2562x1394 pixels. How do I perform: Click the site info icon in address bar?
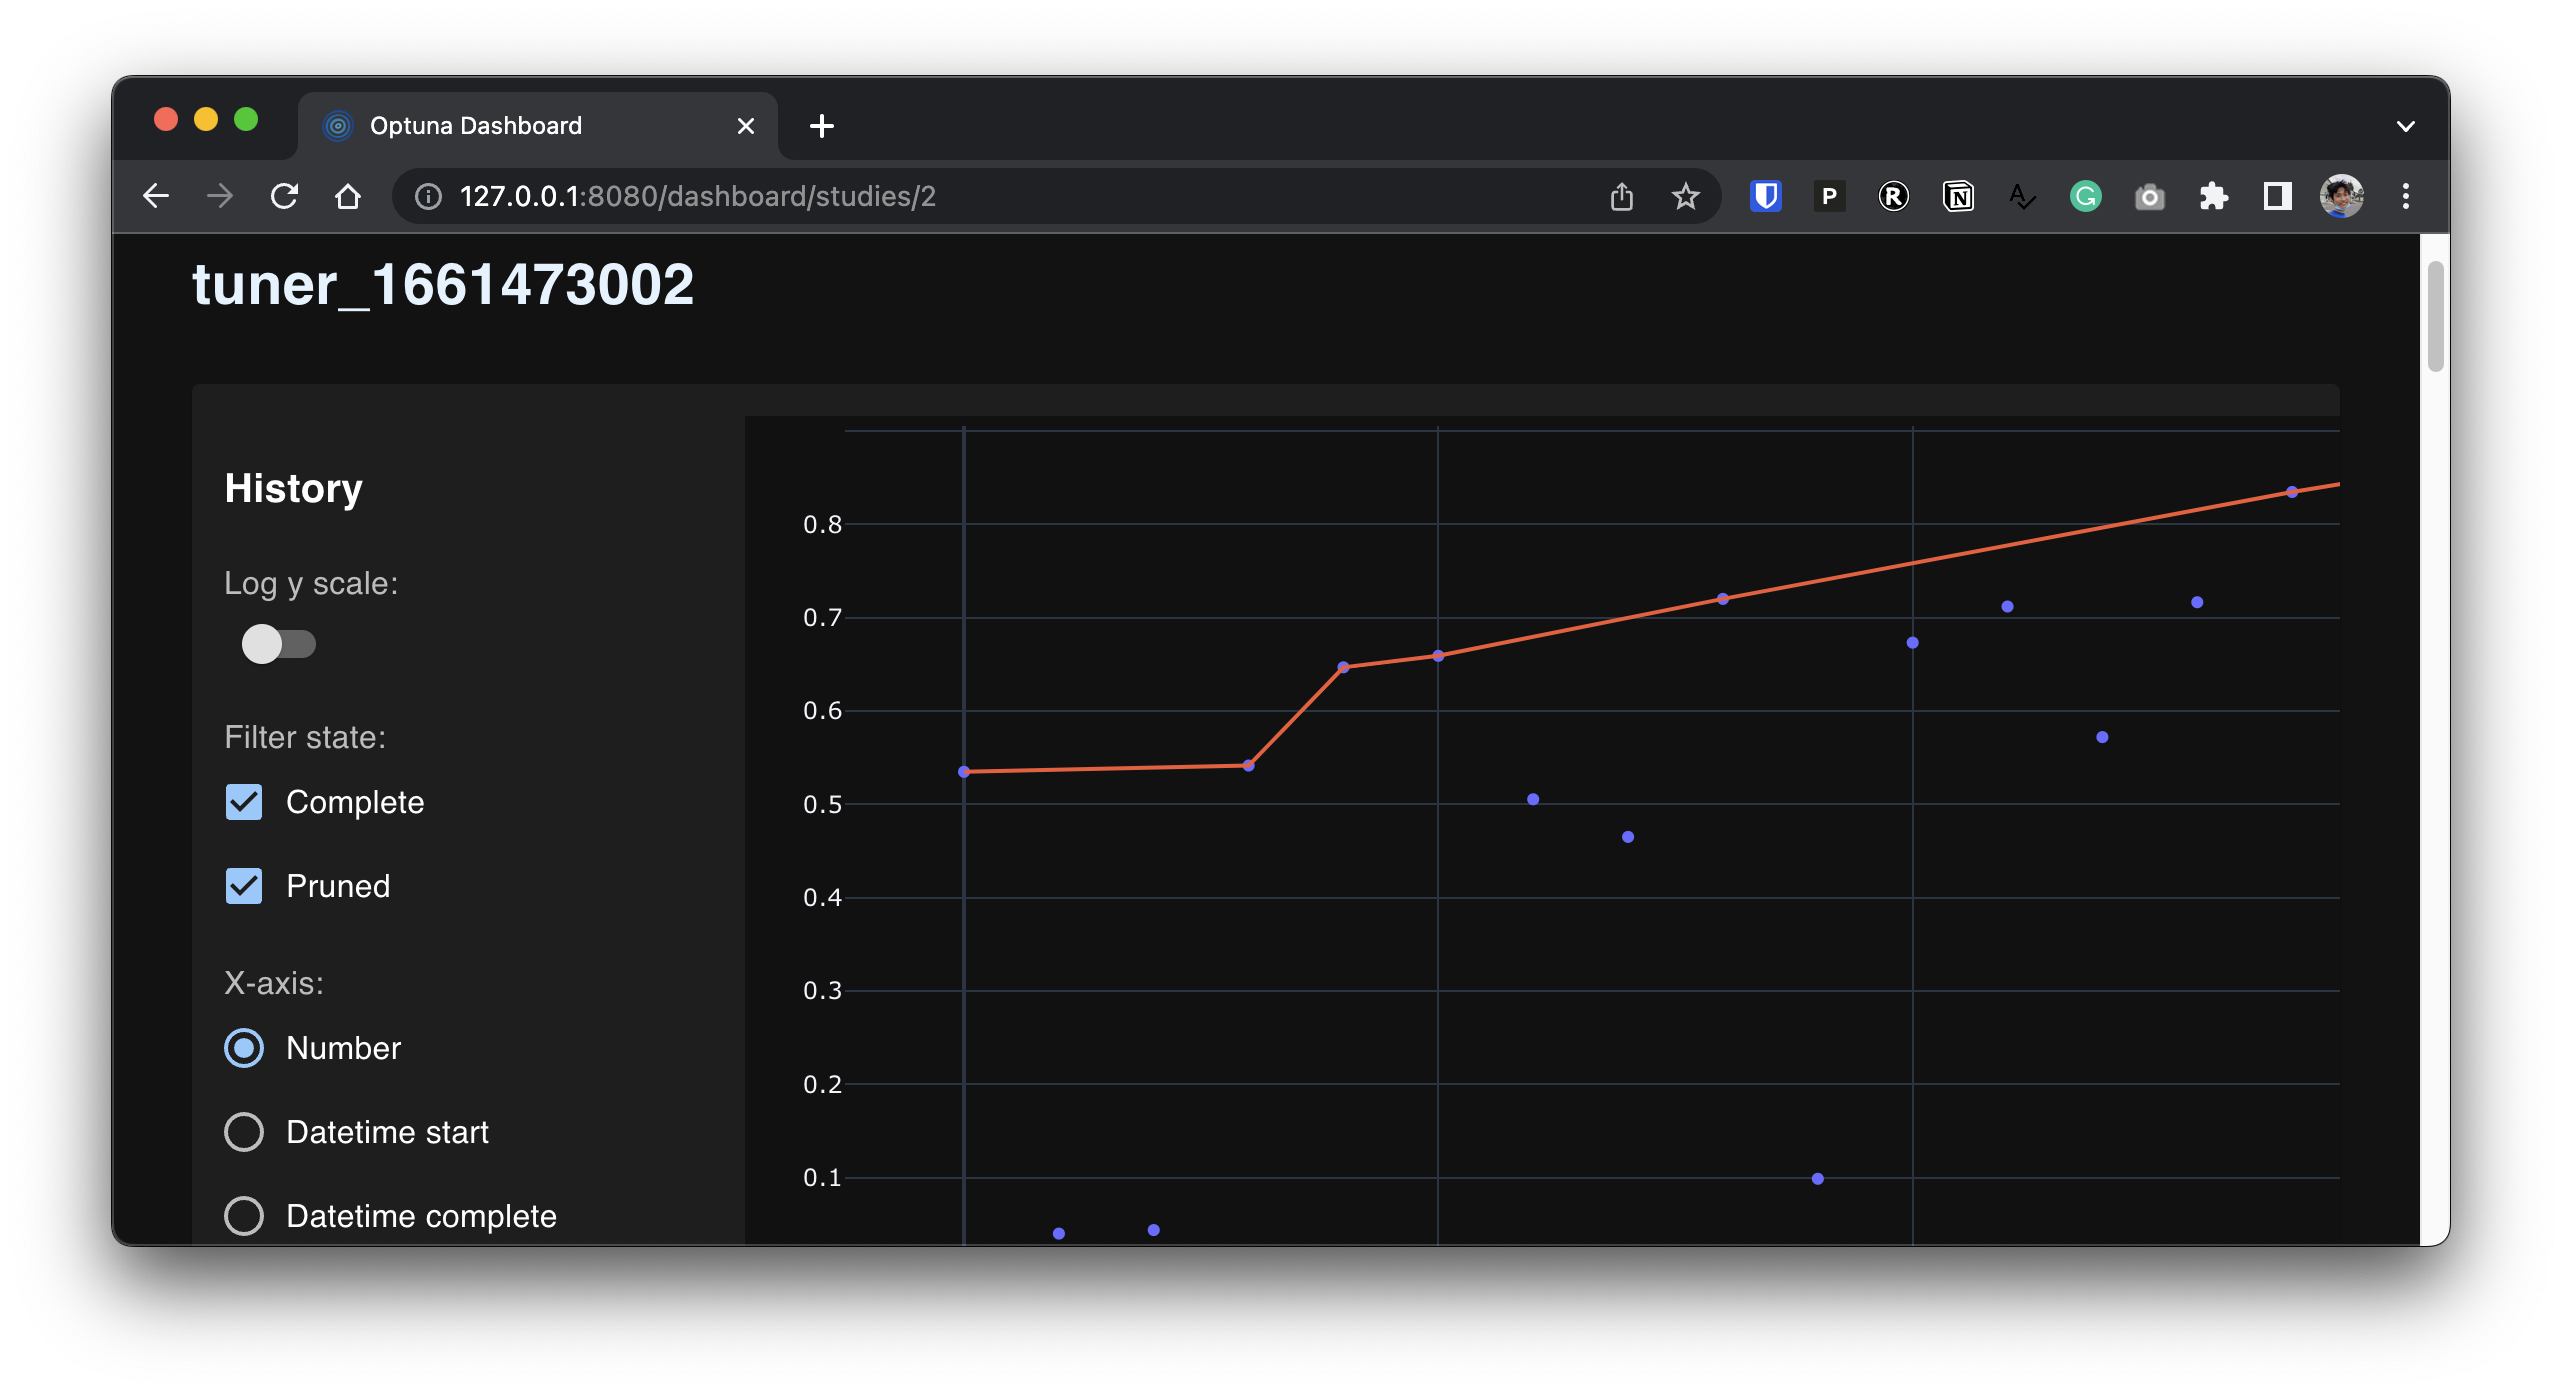click(x=427, y=196)
